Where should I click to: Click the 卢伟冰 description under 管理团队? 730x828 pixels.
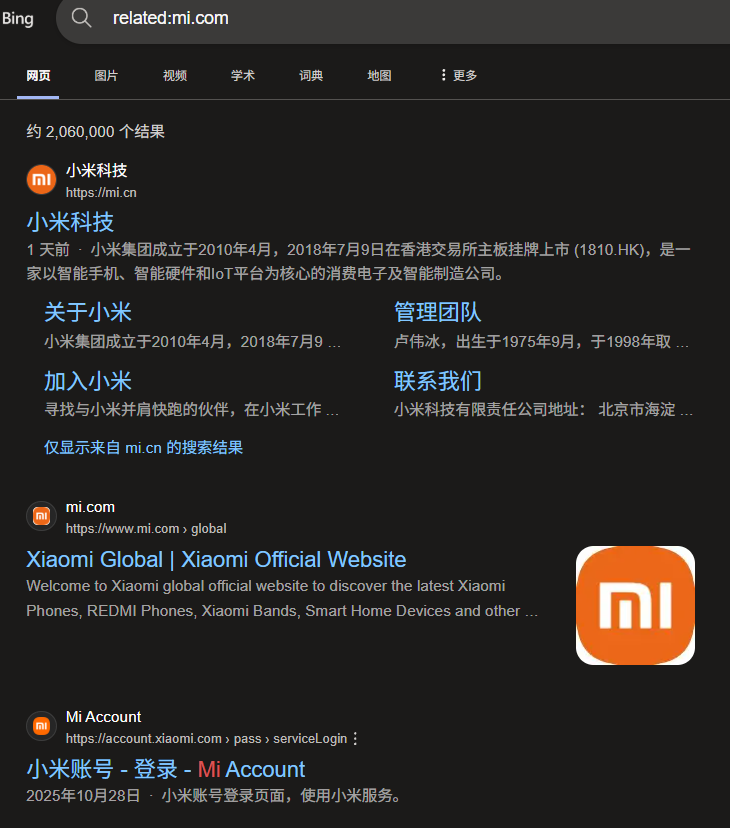(541, 342)
